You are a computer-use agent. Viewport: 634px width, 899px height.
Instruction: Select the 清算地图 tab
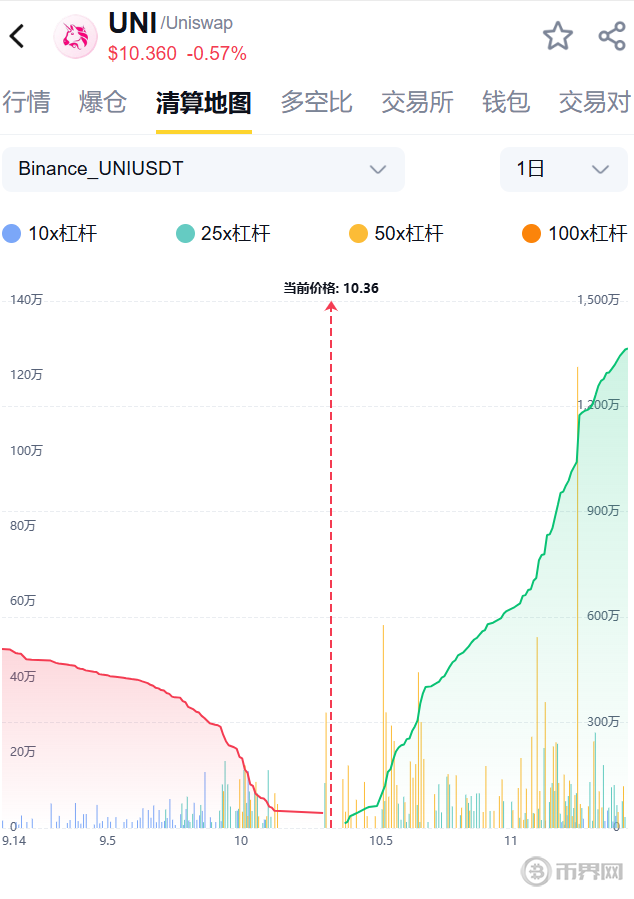pos(203,102)
